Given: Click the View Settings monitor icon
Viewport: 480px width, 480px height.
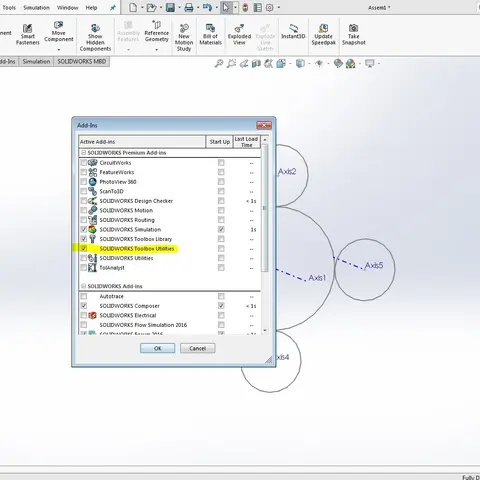Looking at the screenshot, I should pyautogui.click(x=369, y=63).
